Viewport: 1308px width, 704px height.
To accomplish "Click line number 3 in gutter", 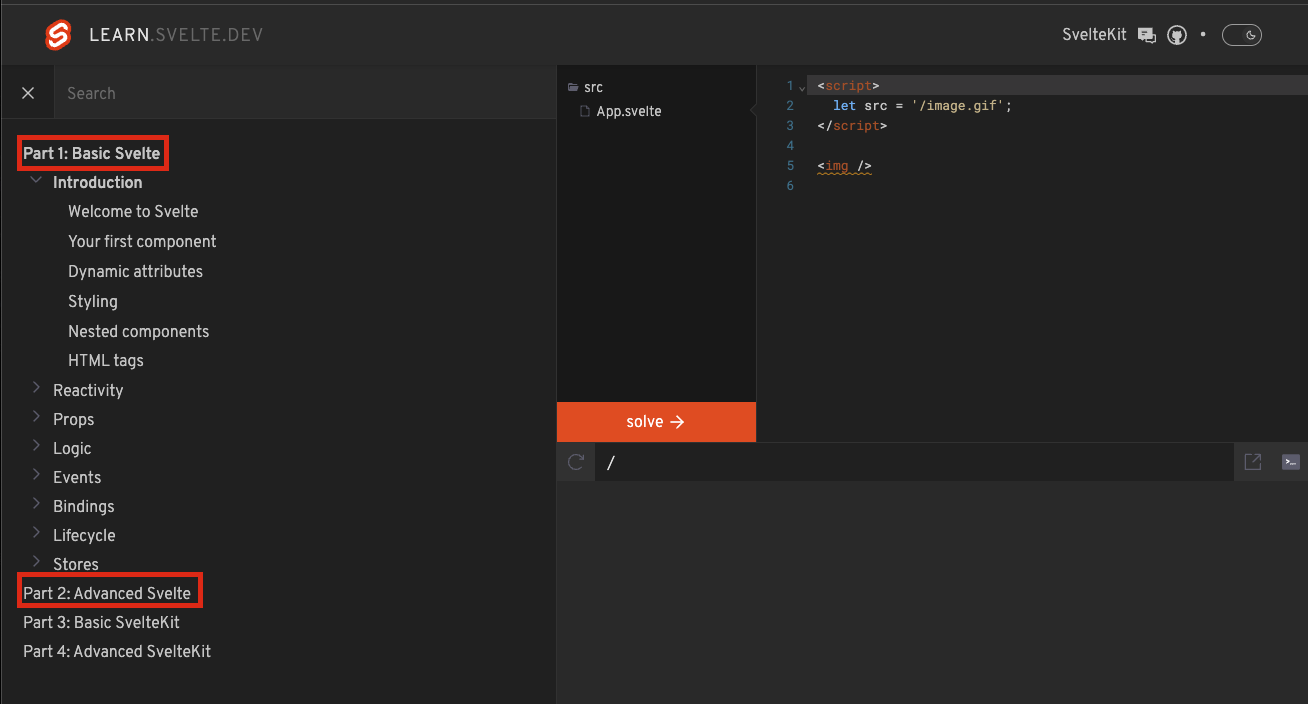I will (x=790, y=126).
